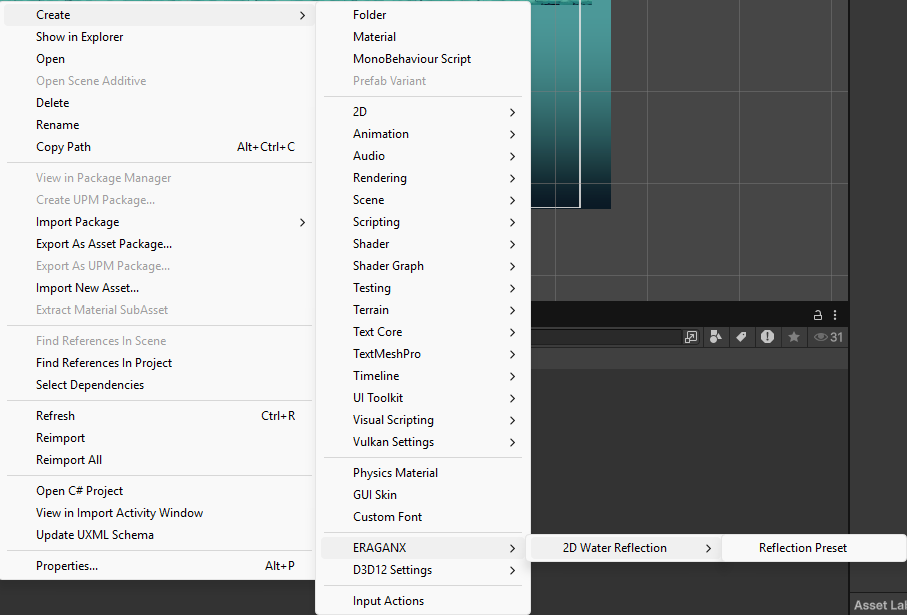Expand the Text Core submenu
This screenshot has height=615, width=907.
tap(423, 332)
